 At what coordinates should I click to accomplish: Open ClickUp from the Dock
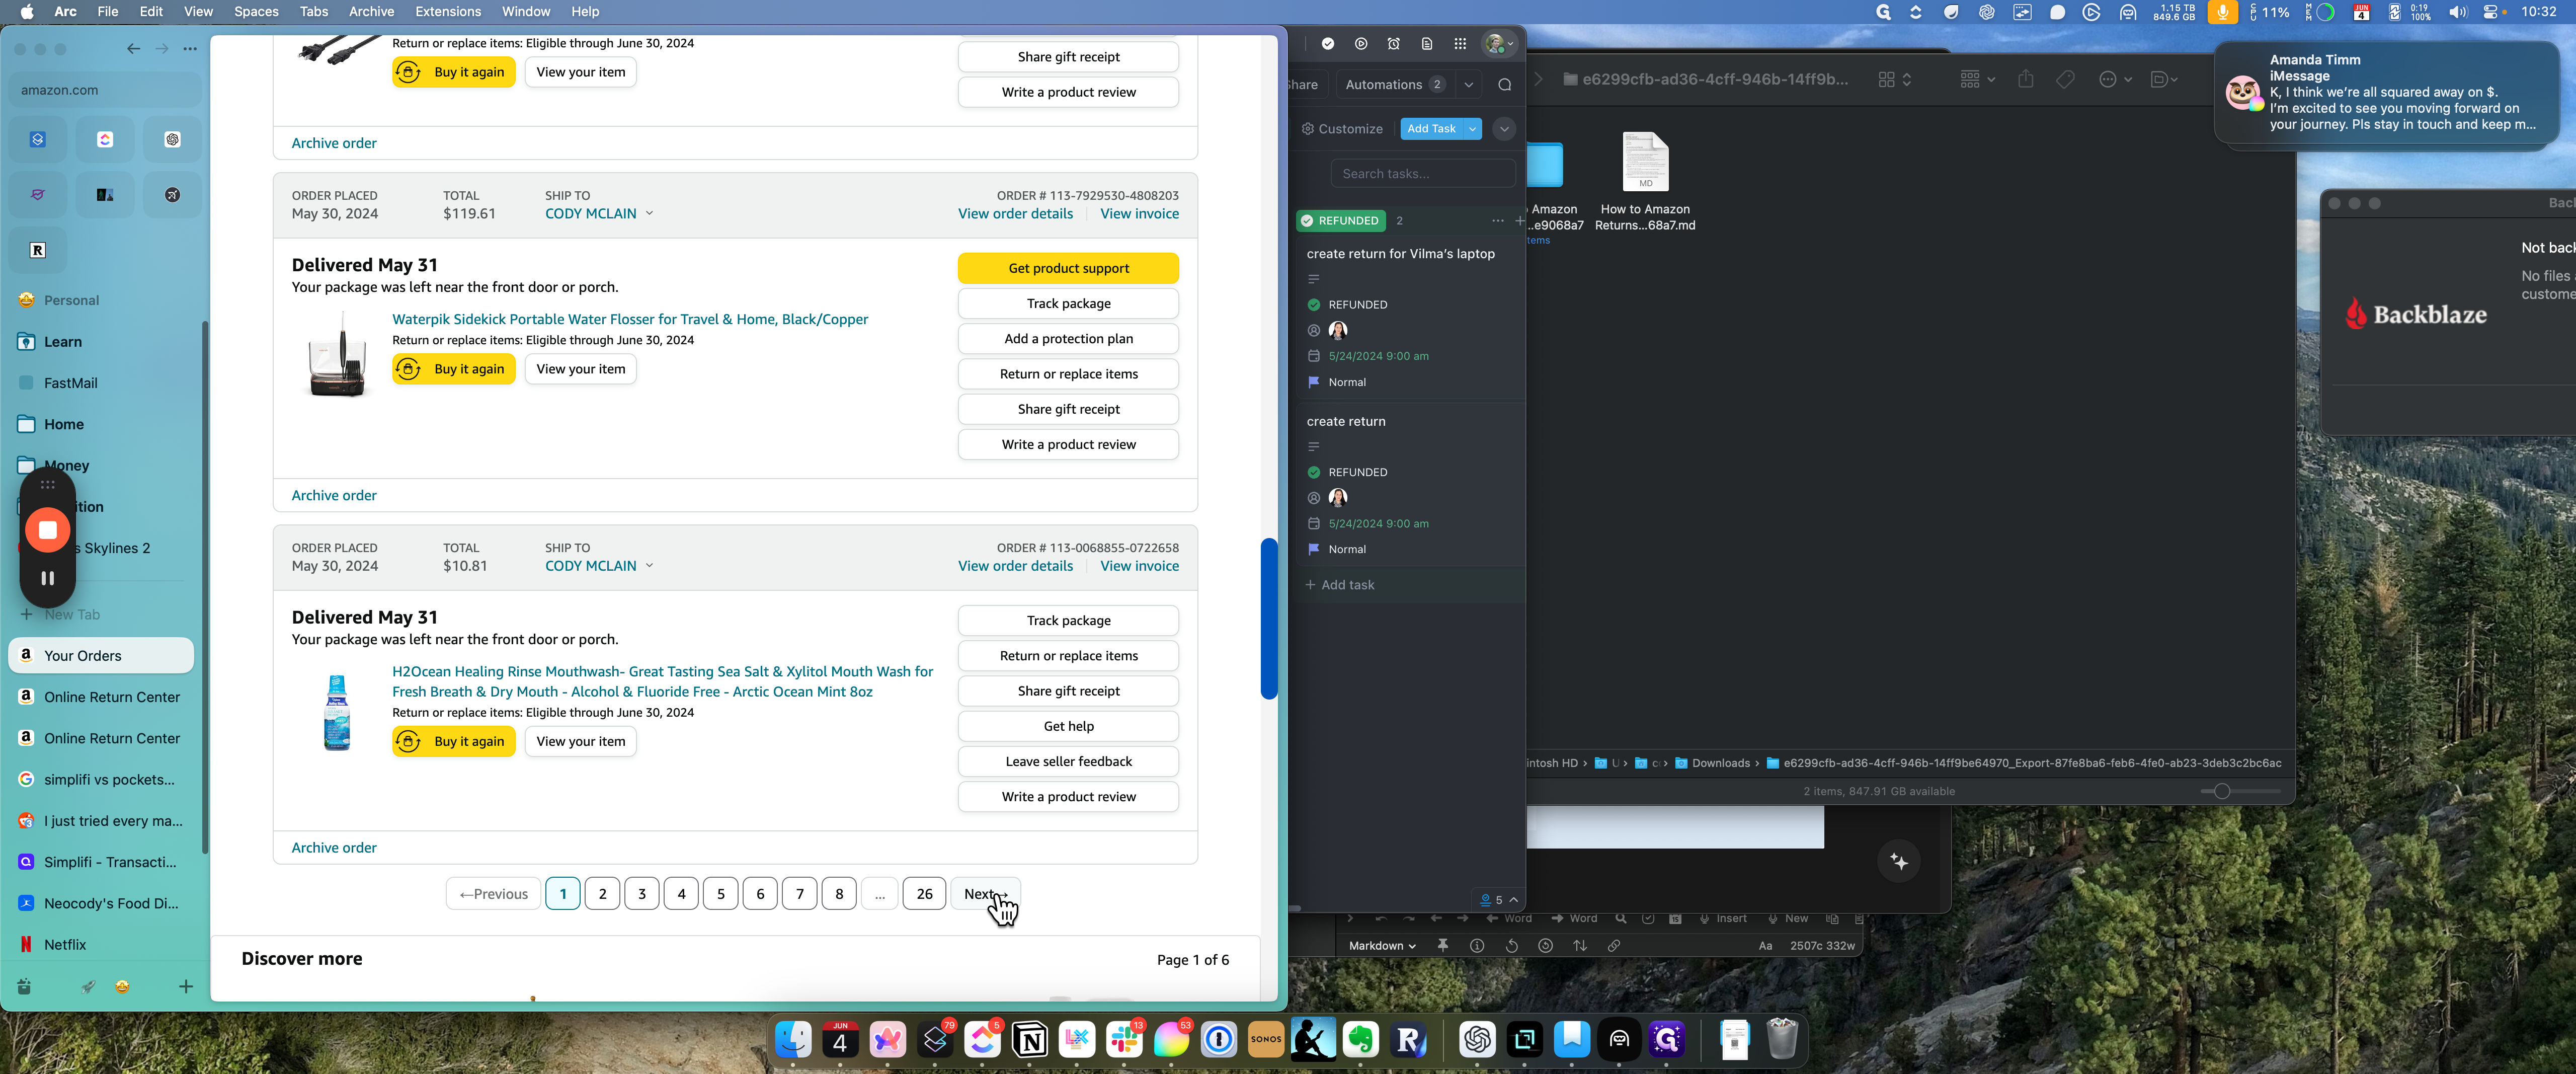coord(982,1040)
